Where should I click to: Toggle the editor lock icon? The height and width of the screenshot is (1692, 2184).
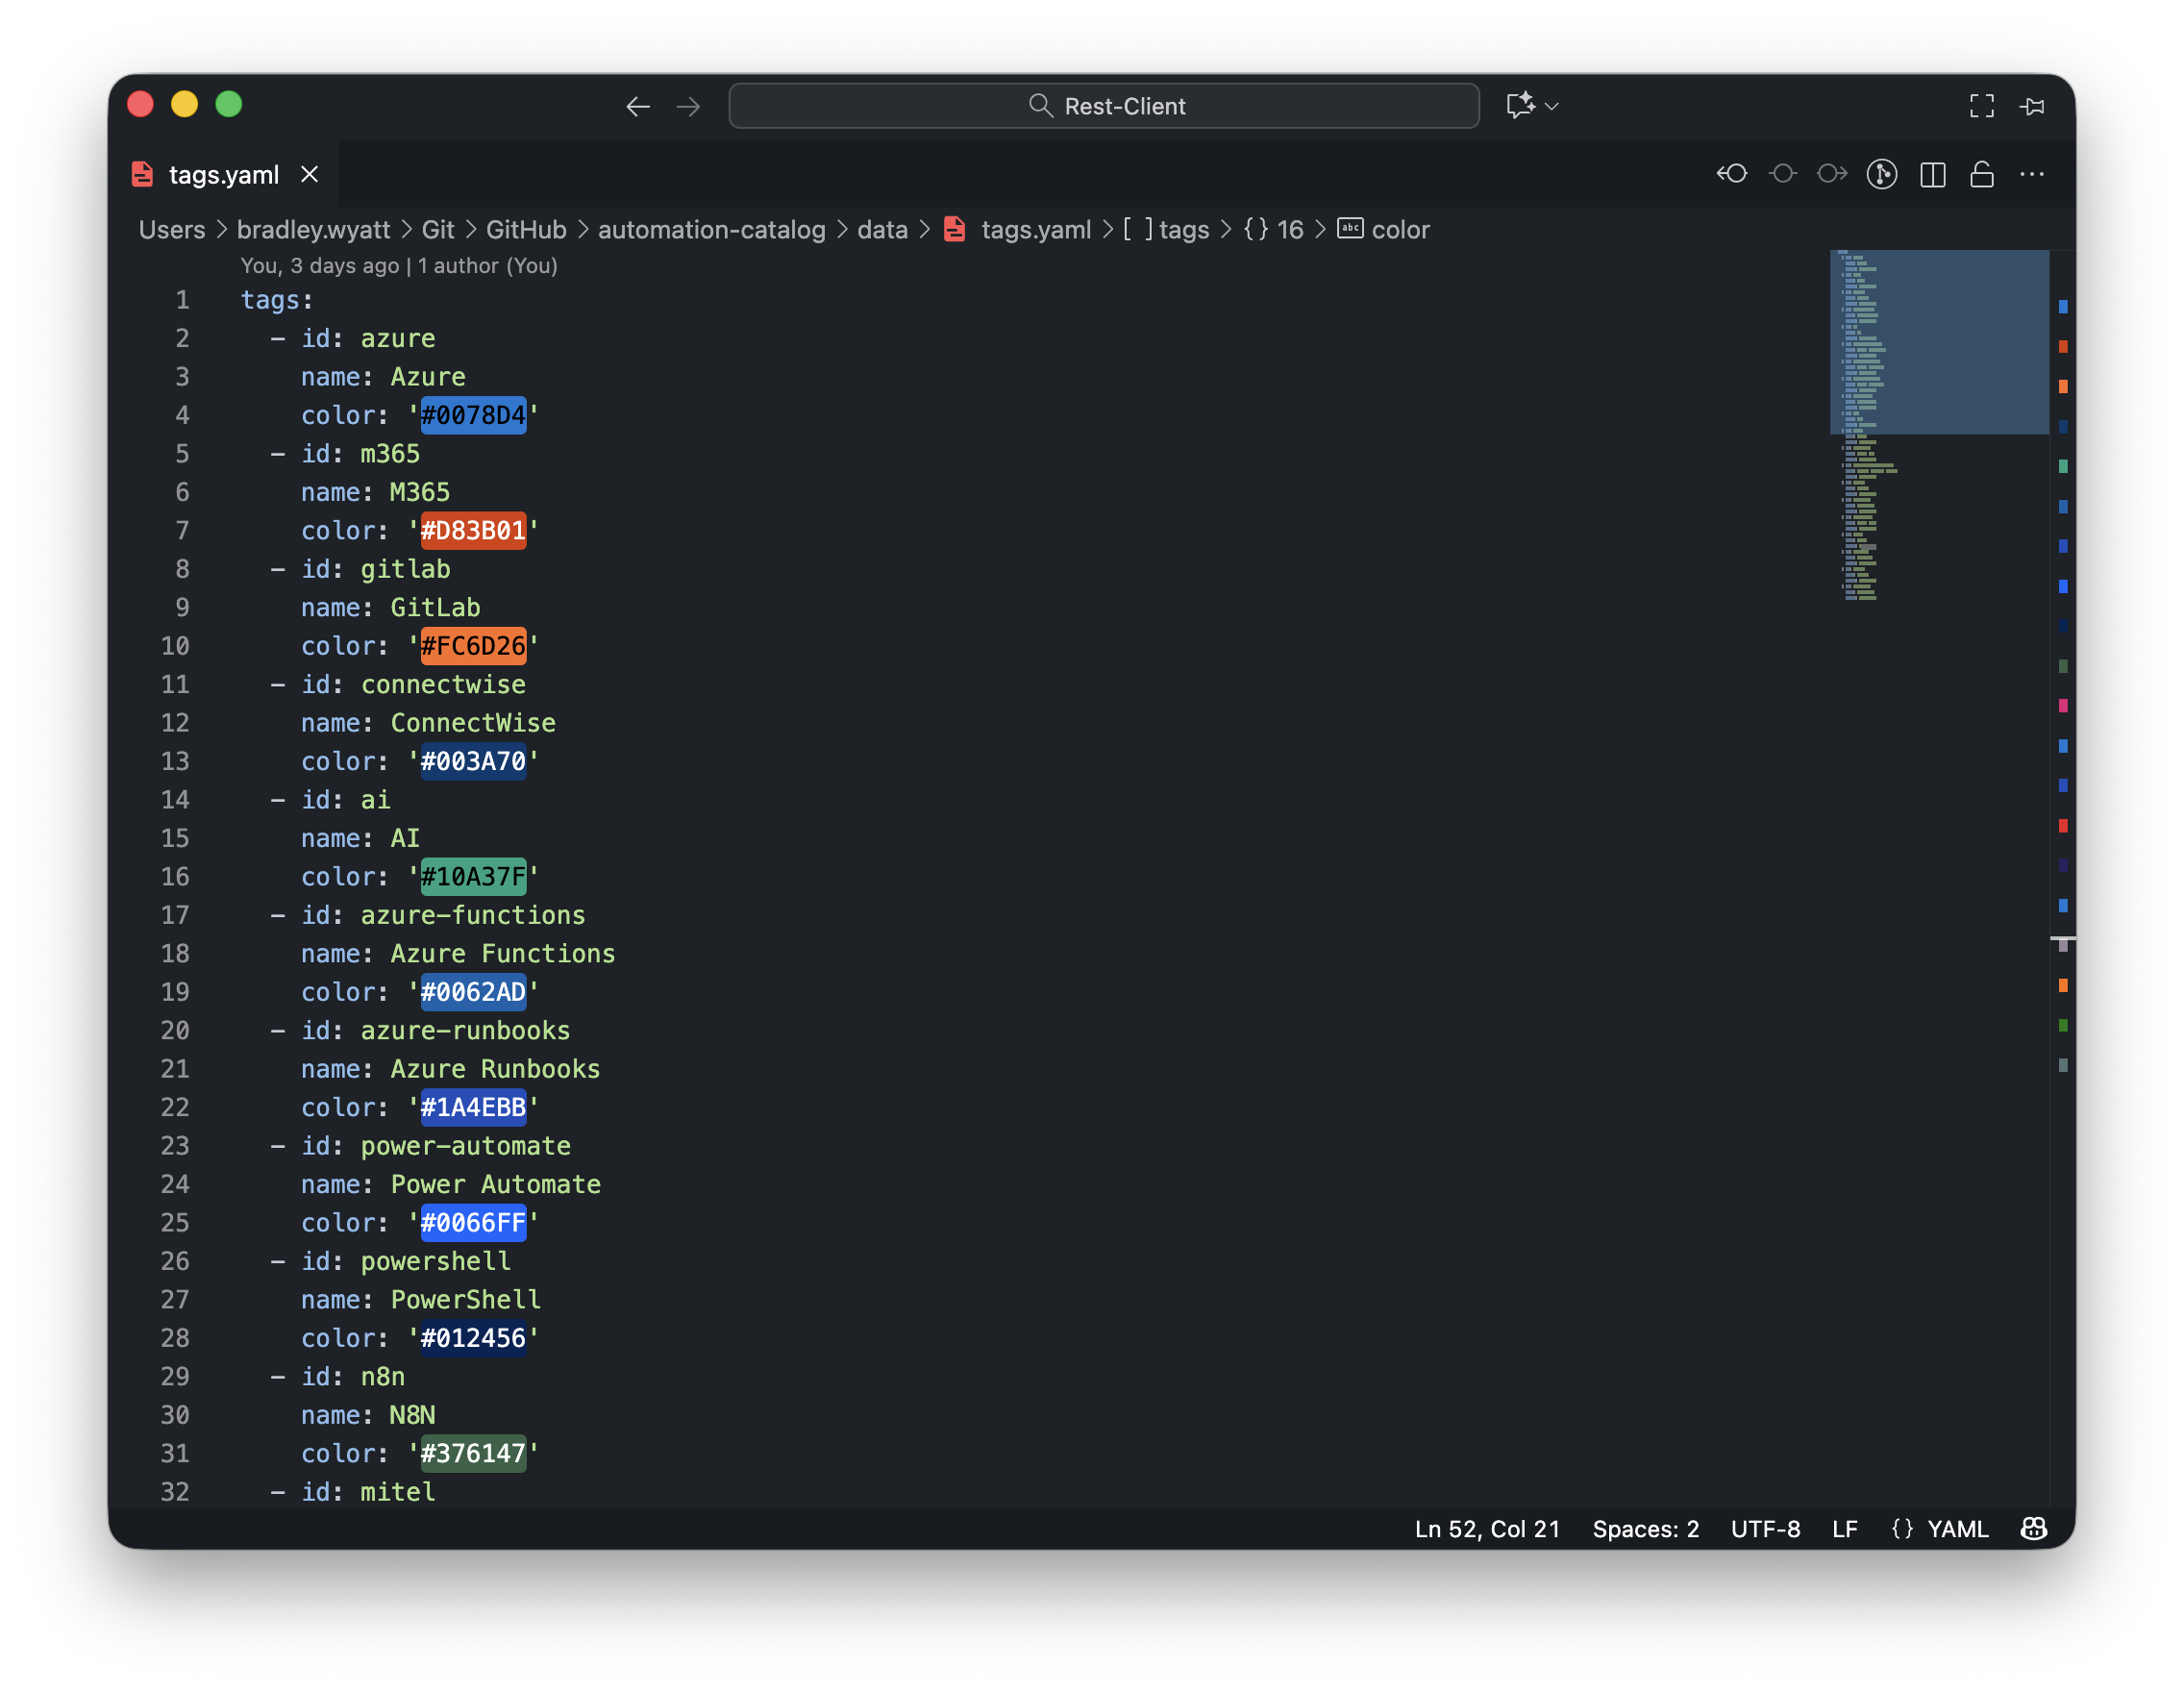click(x=1981, y=174)
